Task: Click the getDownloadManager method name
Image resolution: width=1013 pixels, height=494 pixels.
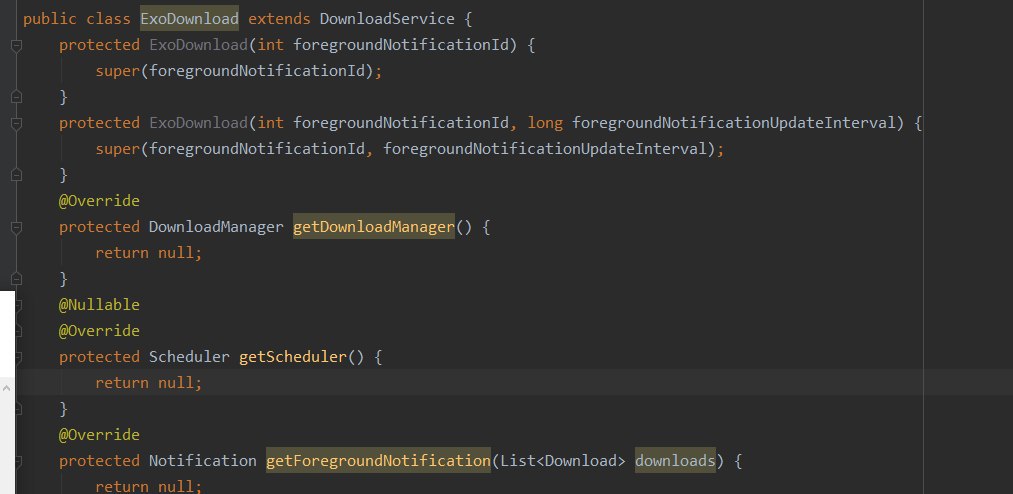Action: point(374,227)
